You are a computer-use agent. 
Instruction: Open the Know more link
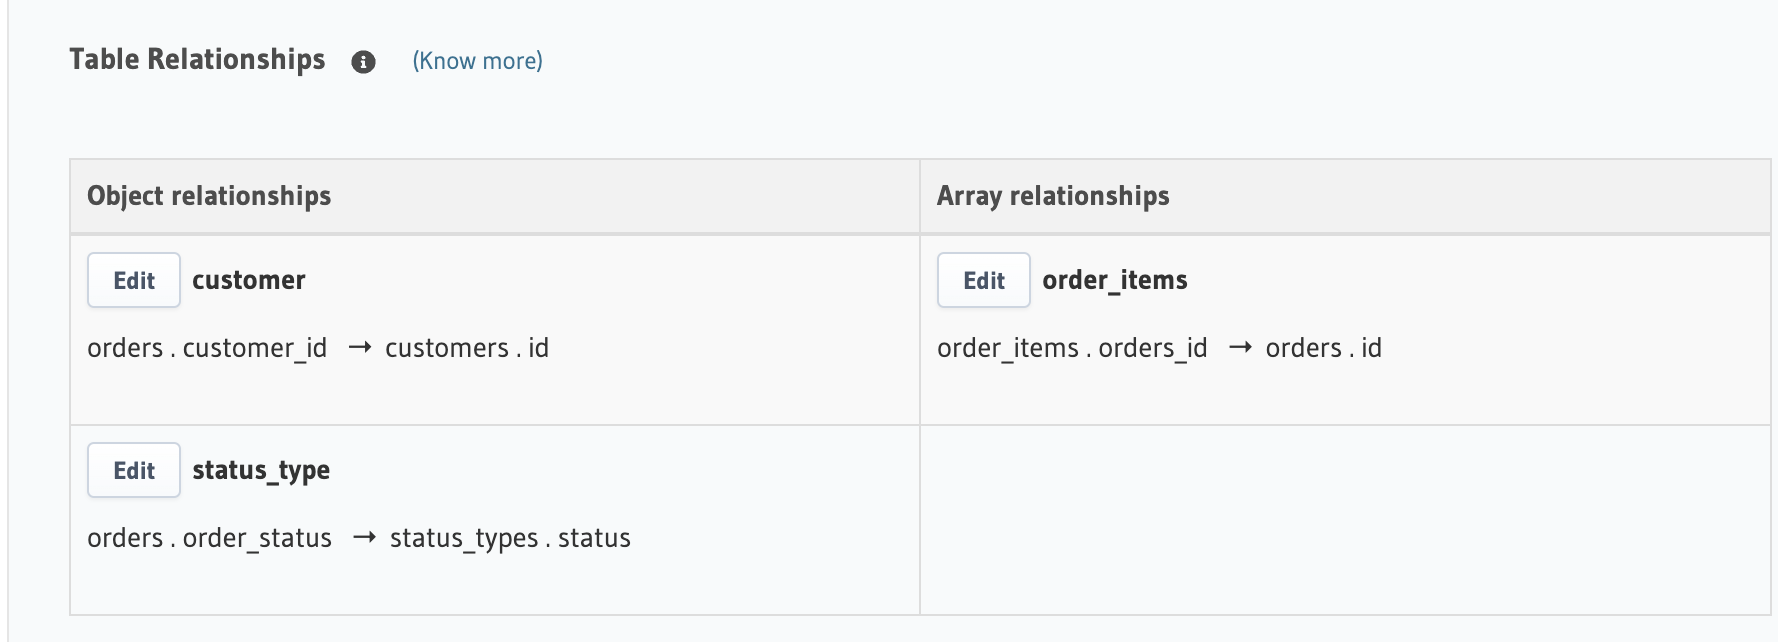(477, 61)
